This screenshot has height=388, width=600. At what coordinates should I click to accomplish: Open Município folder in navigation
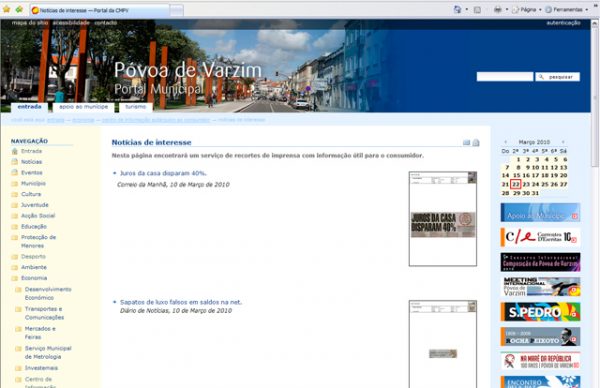(x=33, y=183)
